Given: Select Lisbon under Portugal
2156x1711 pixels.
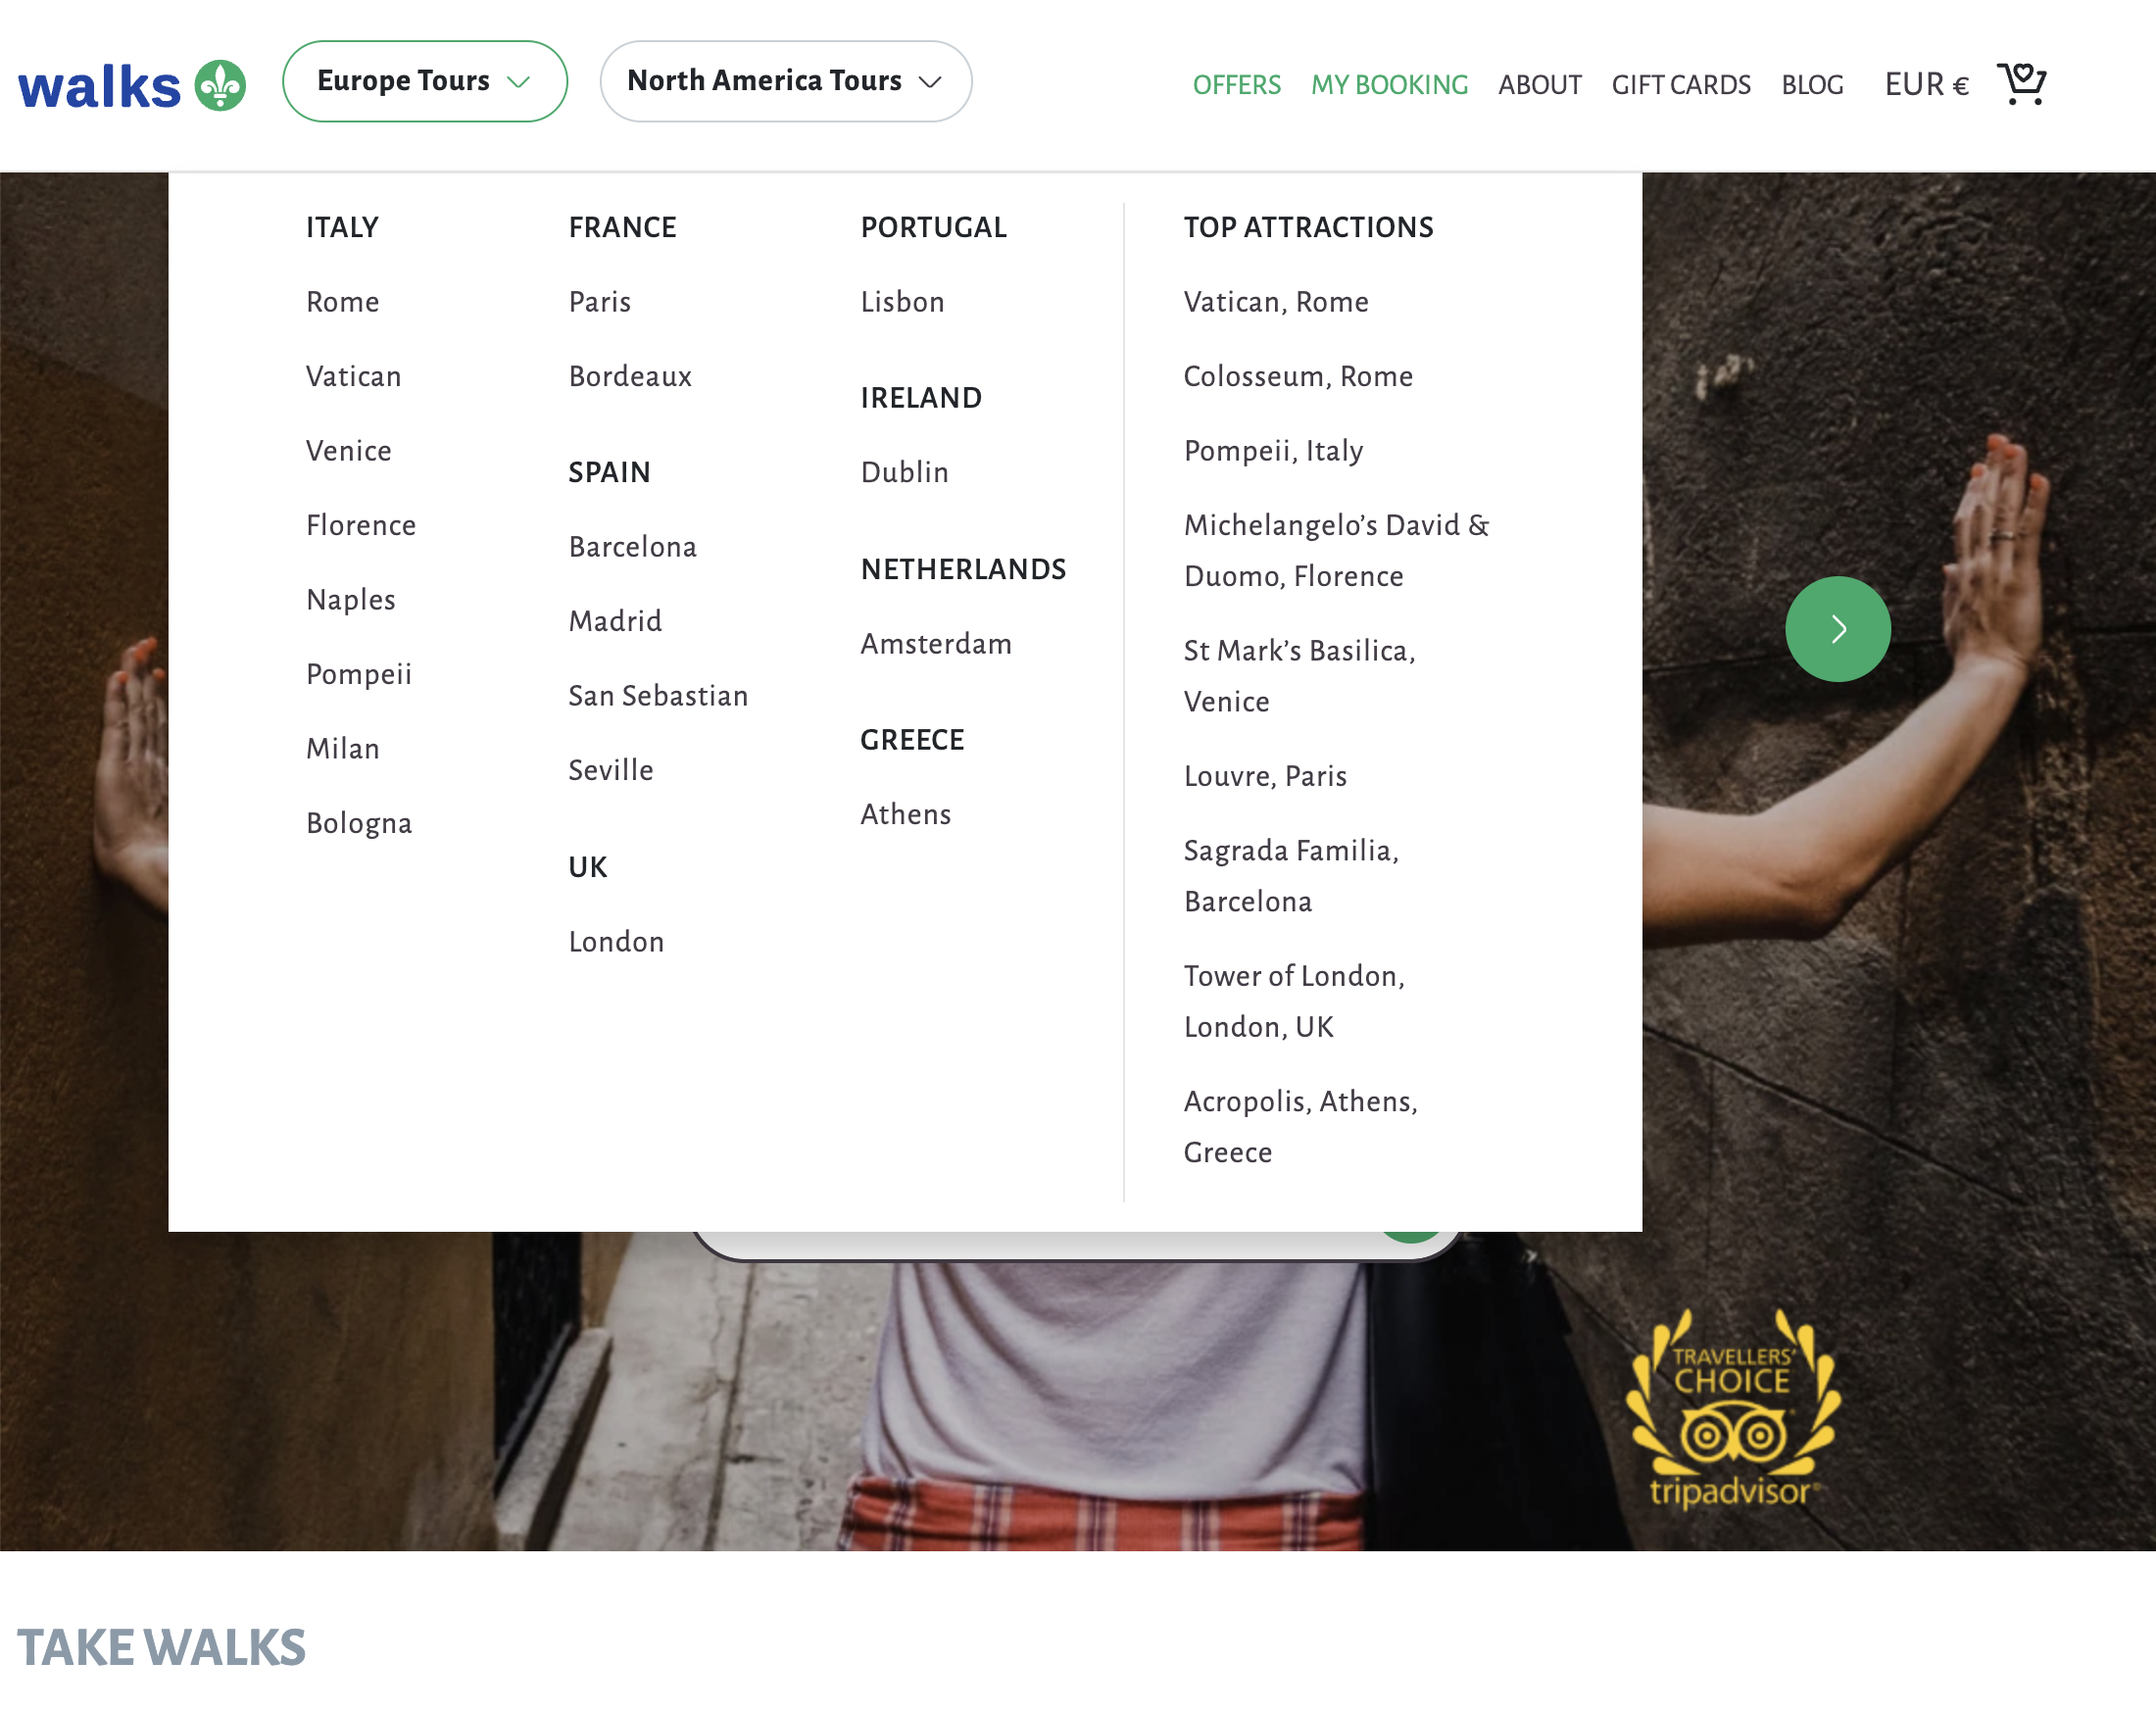Looking at the screenshot, I should [x=902, y=301].
